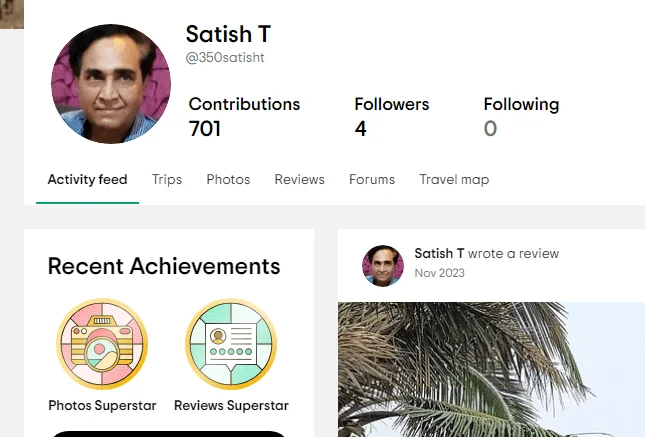Click Satish T name in review post
Image resolution: width=645 pixels, height=437 pixels.
pyautogui.click(x=439, y=254)
